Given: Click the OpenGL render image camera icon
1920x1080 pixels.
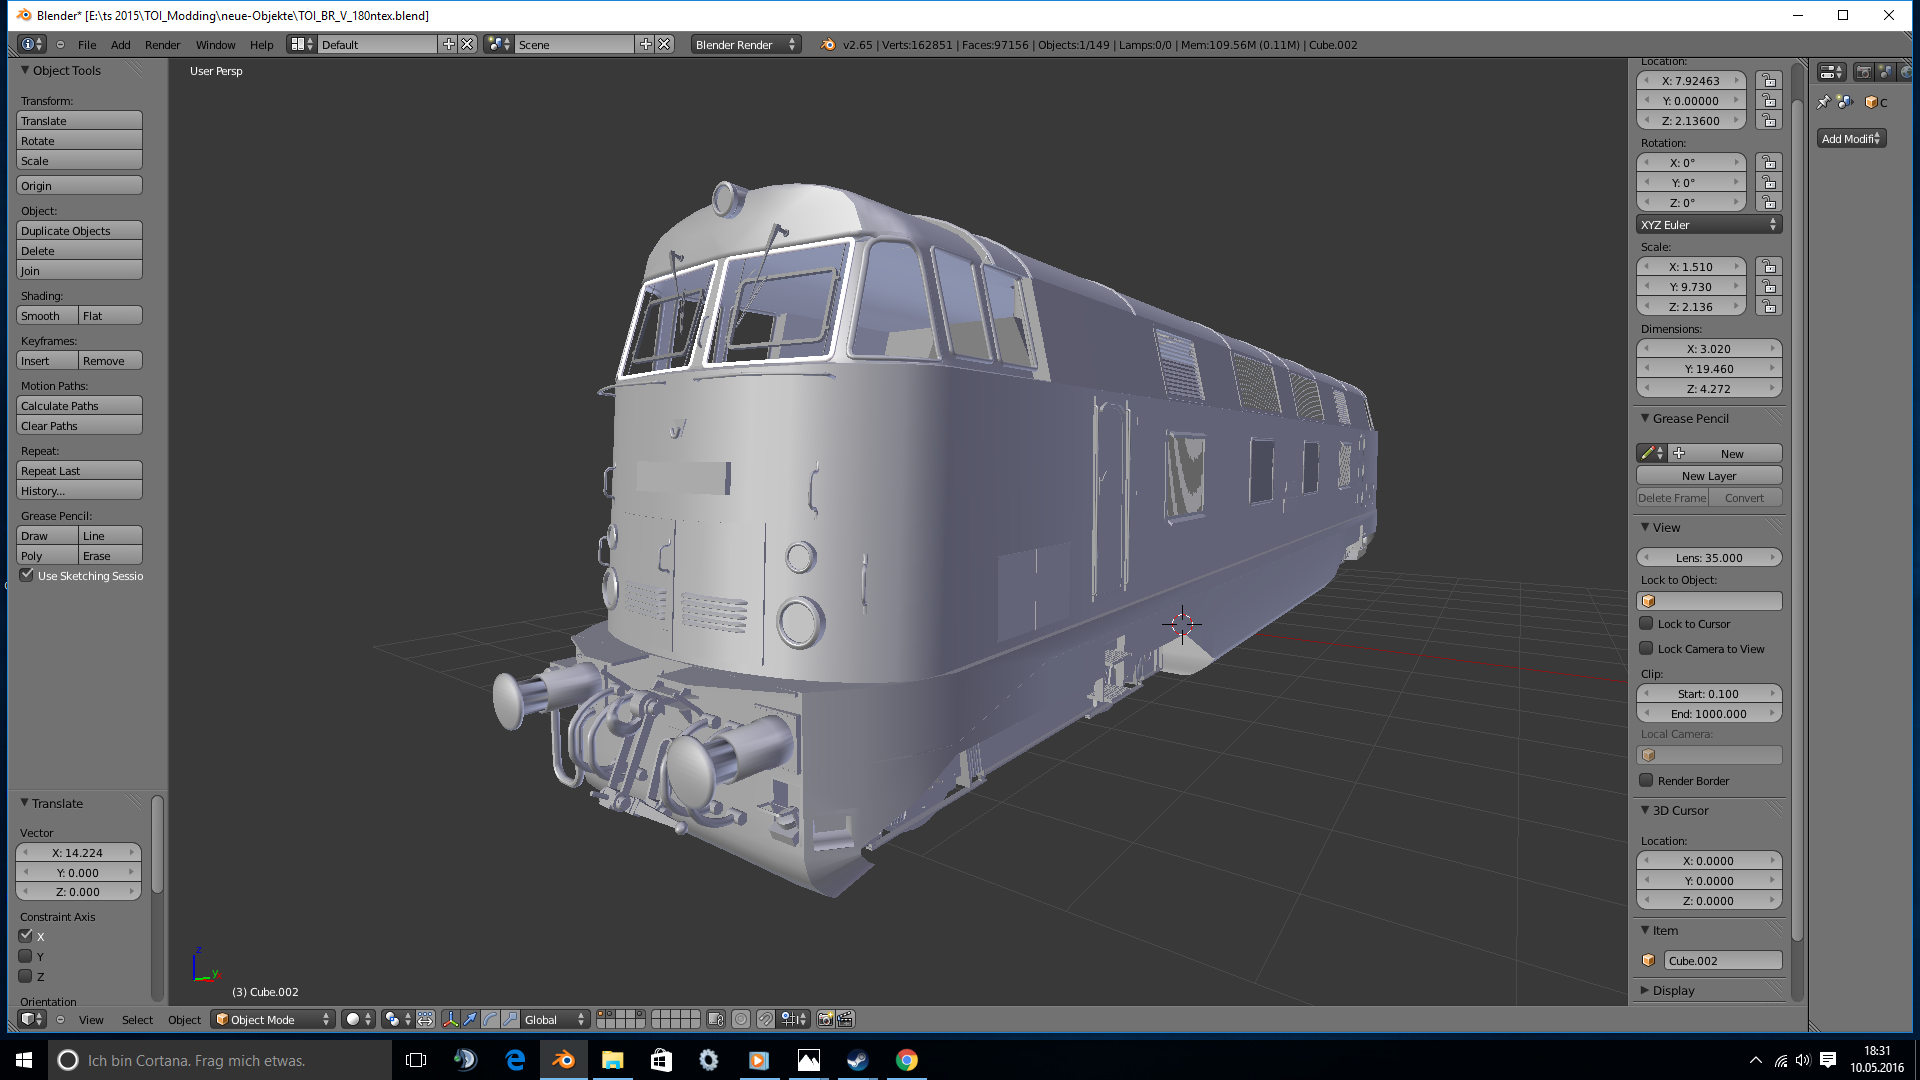Looking at the screenshot, I should click(x=825, y=1019).
